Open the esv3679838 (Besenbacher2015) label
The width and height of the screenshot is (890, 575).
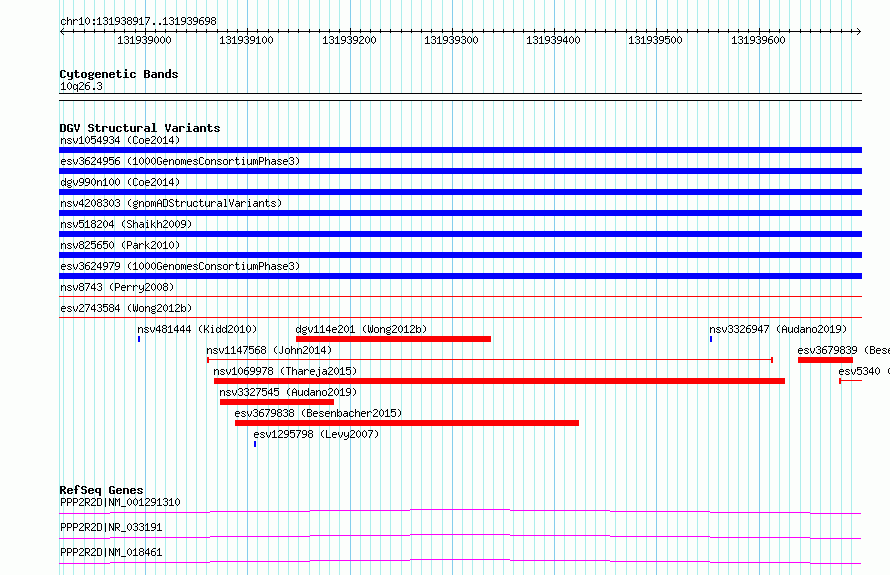click(318, 413)
